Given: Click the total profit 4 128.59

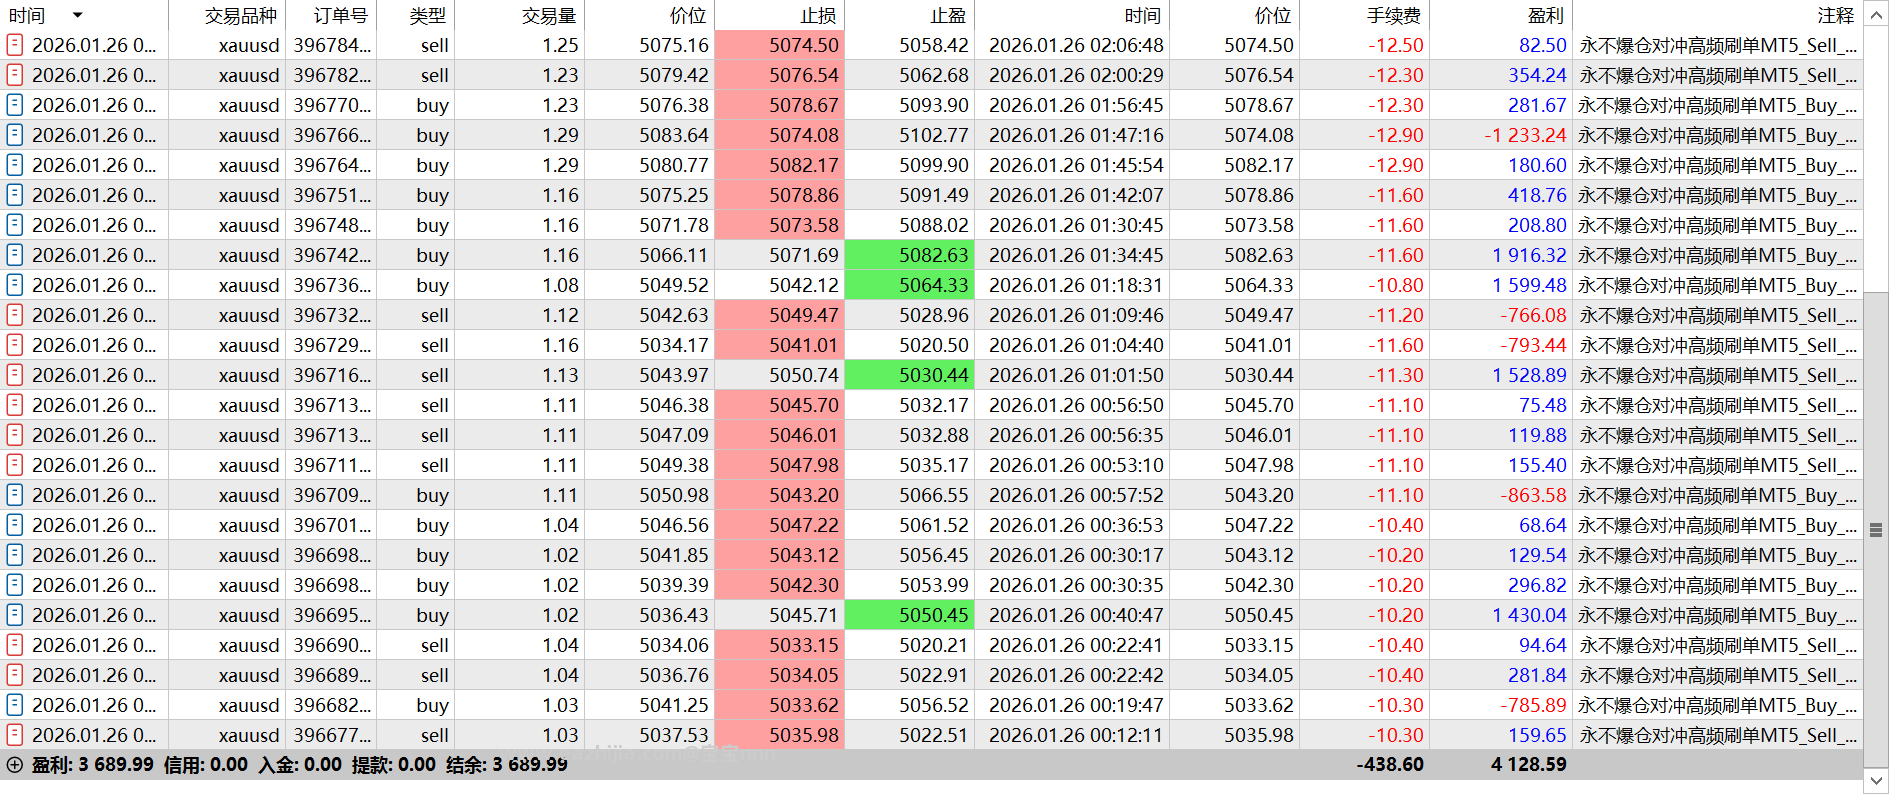Looking at the screenshot, I should coord(1529,764).
